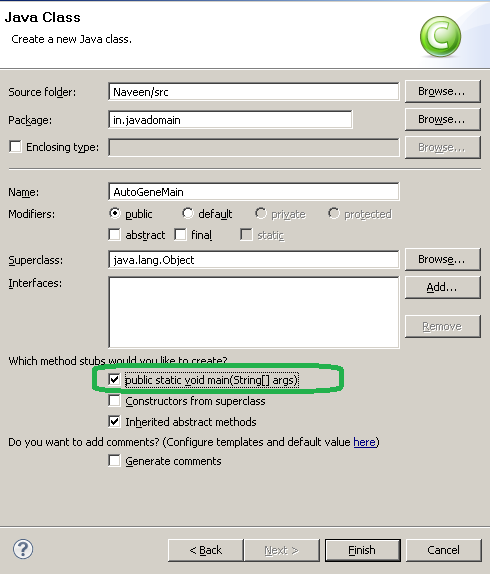Select the public modifier radio button
This screenshot has width=490, height=574.
point(115,213)
